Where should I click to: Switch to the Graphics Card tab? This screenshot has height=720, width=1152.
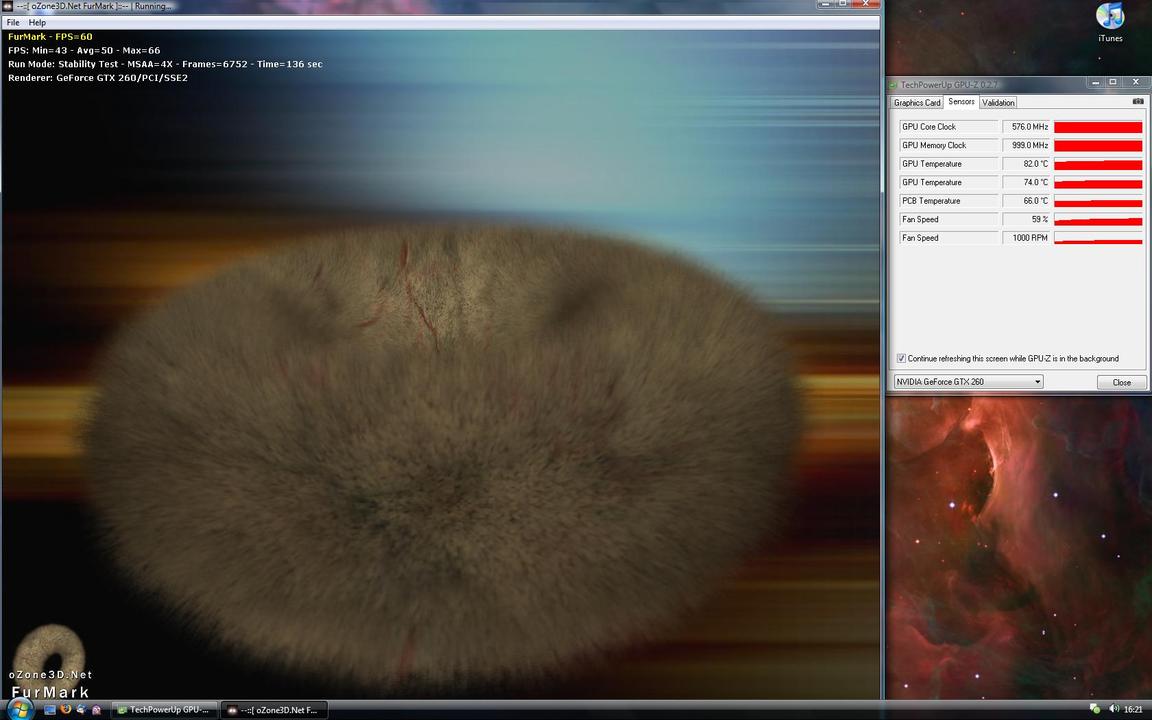pyautogui.click(x=917, y=103)
